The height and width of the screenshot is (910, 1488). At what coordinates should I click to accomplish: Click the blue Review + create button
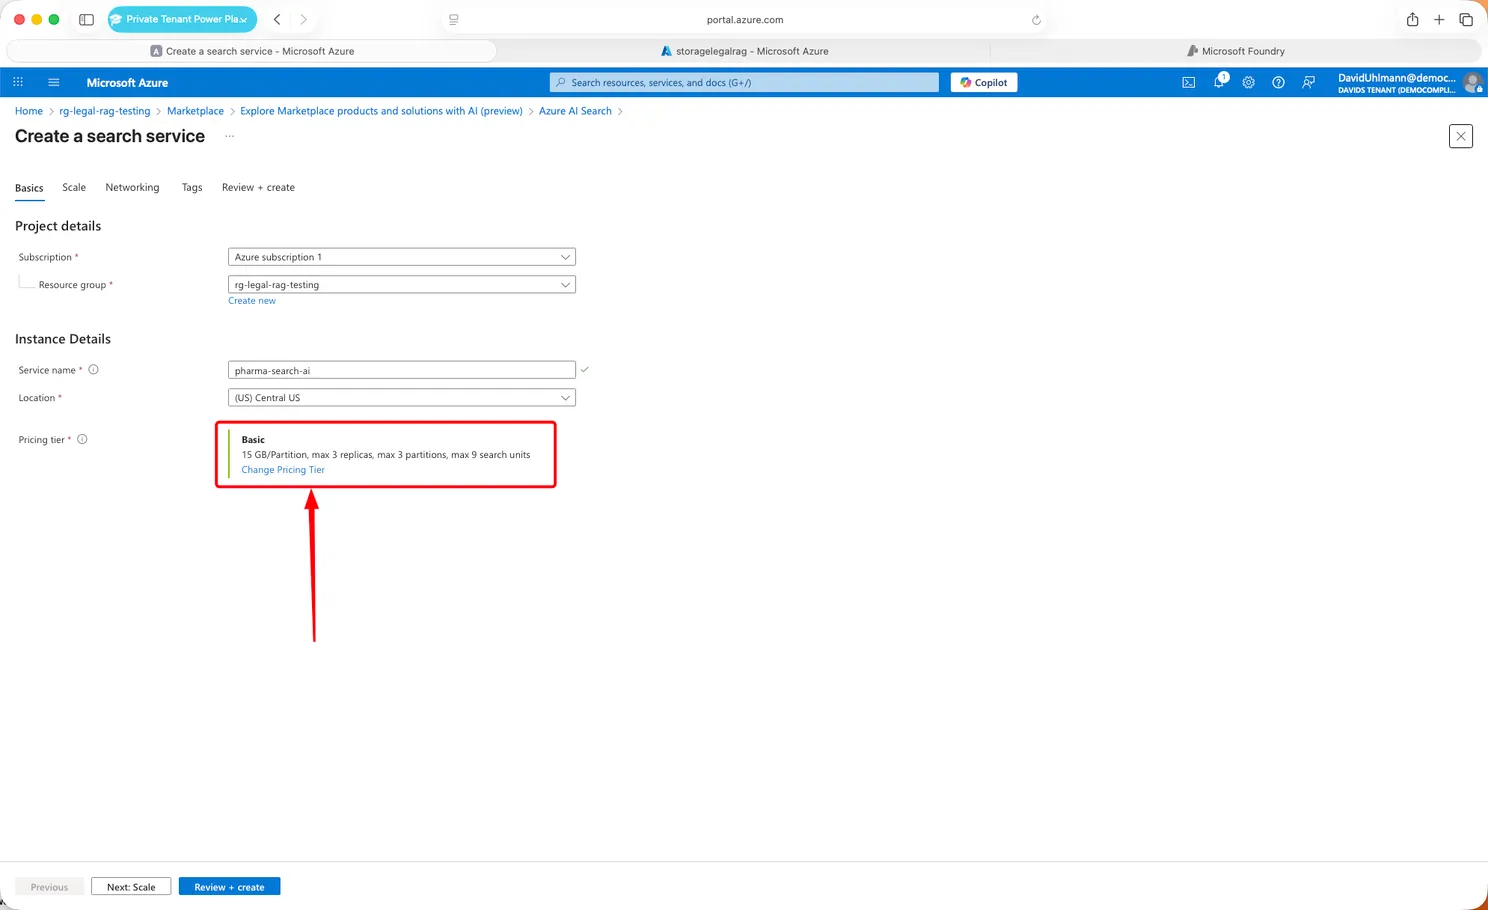pyautogui.click(x=229, y=887)
